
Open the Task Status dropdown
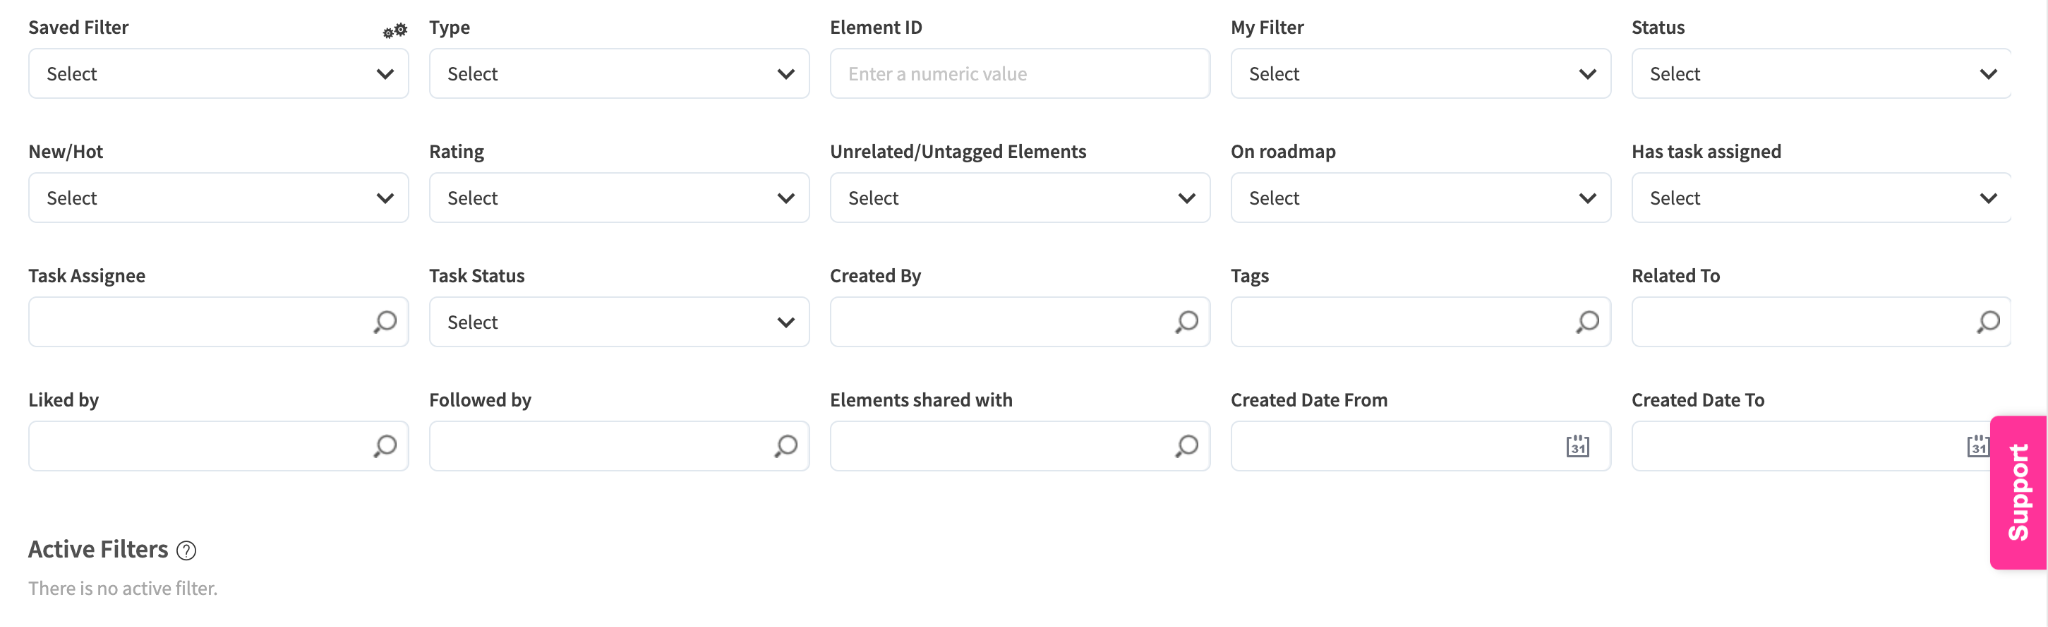[x=619, y=322]
